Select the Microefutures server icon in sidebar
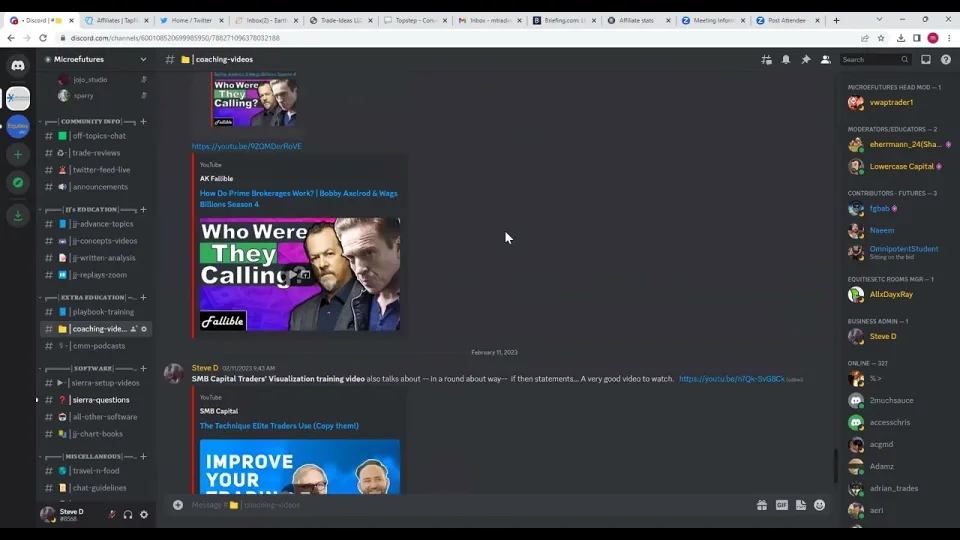The height and width of the screenshot is (540, 960). click(18, 98)
